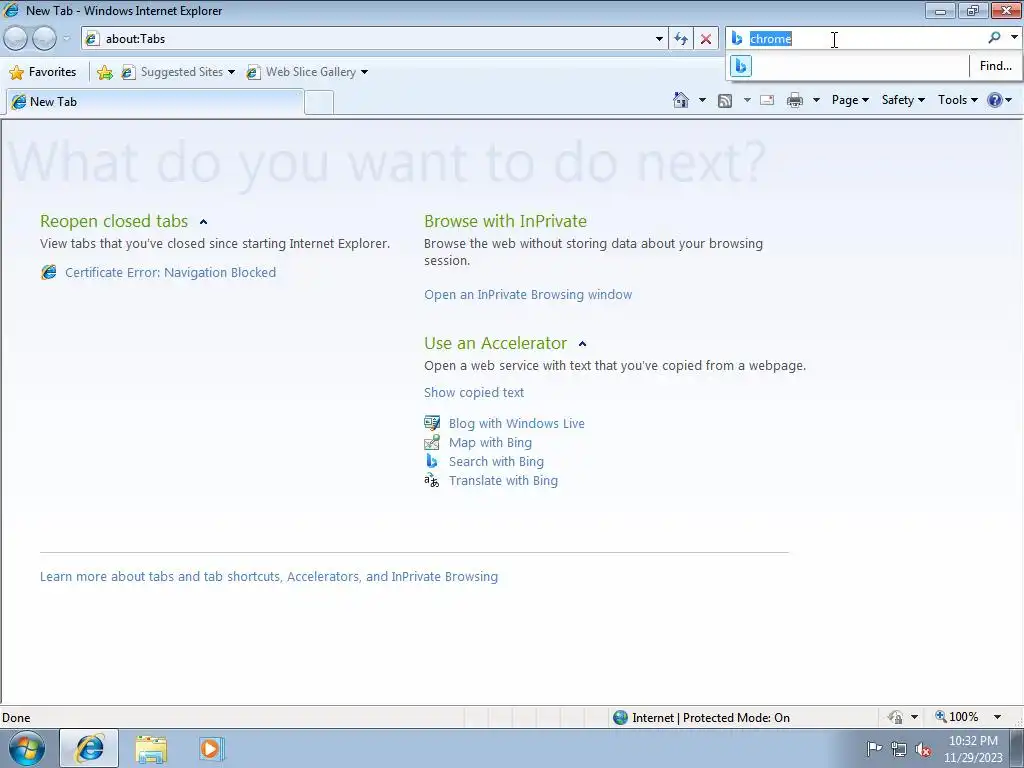Click the address bar showing about:Tabs

[x=368, y=39]
